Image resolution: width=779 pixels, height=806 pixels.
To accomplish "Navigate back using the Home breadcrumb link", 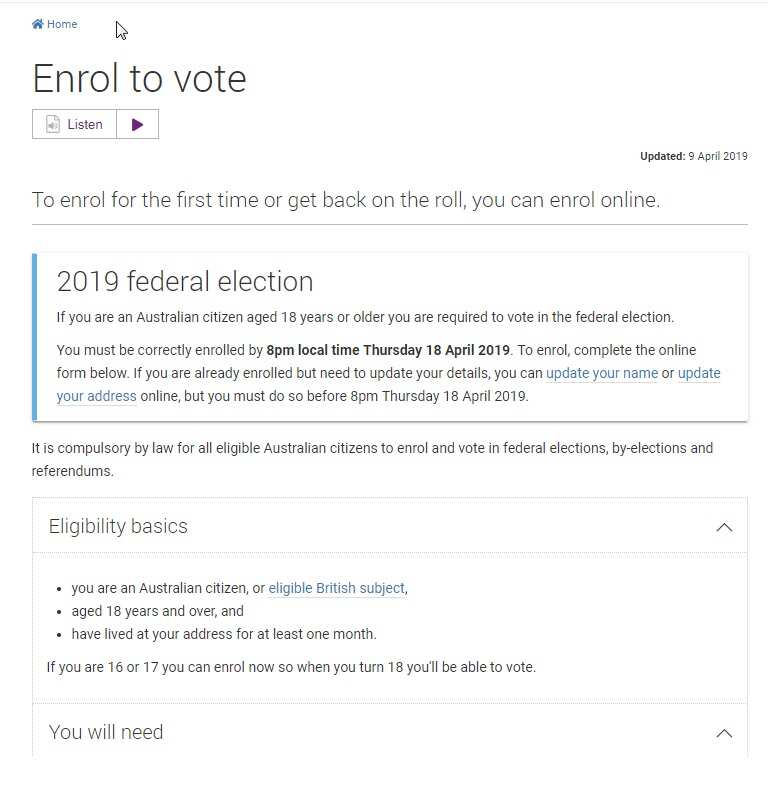I will (61, 23).
